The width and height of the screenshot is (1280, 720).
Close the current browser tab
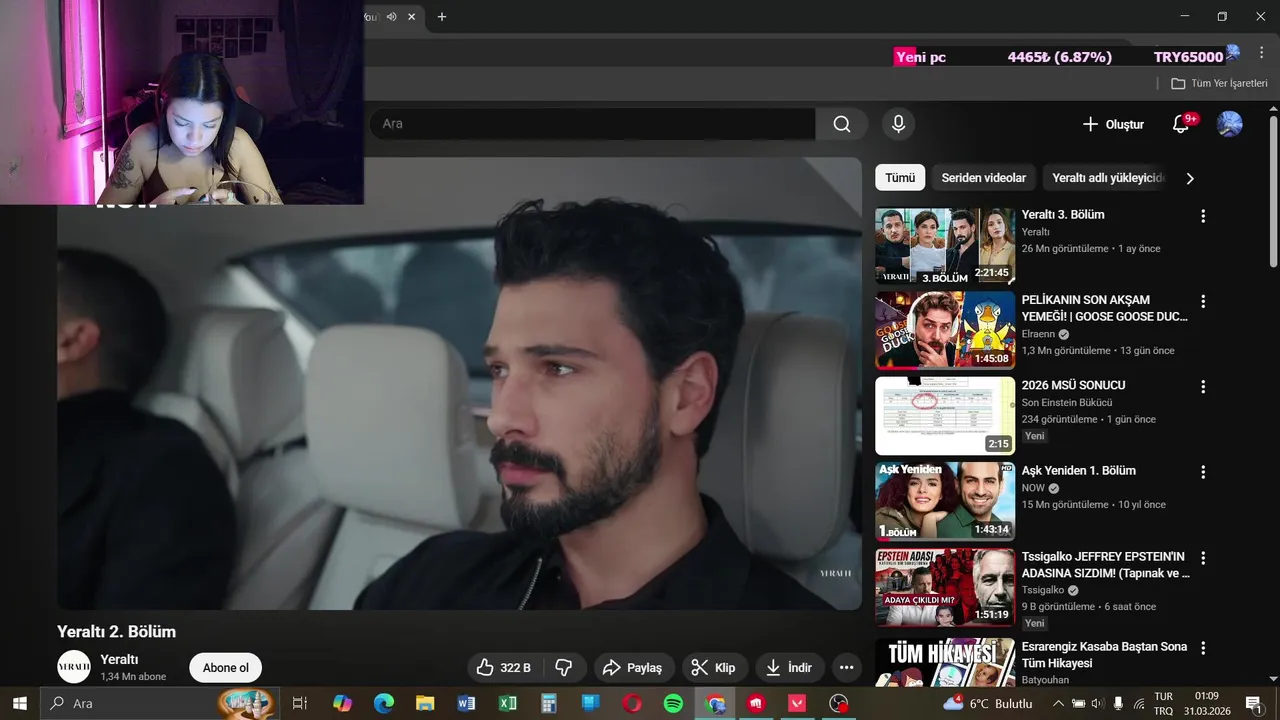[x=411, y=16]
